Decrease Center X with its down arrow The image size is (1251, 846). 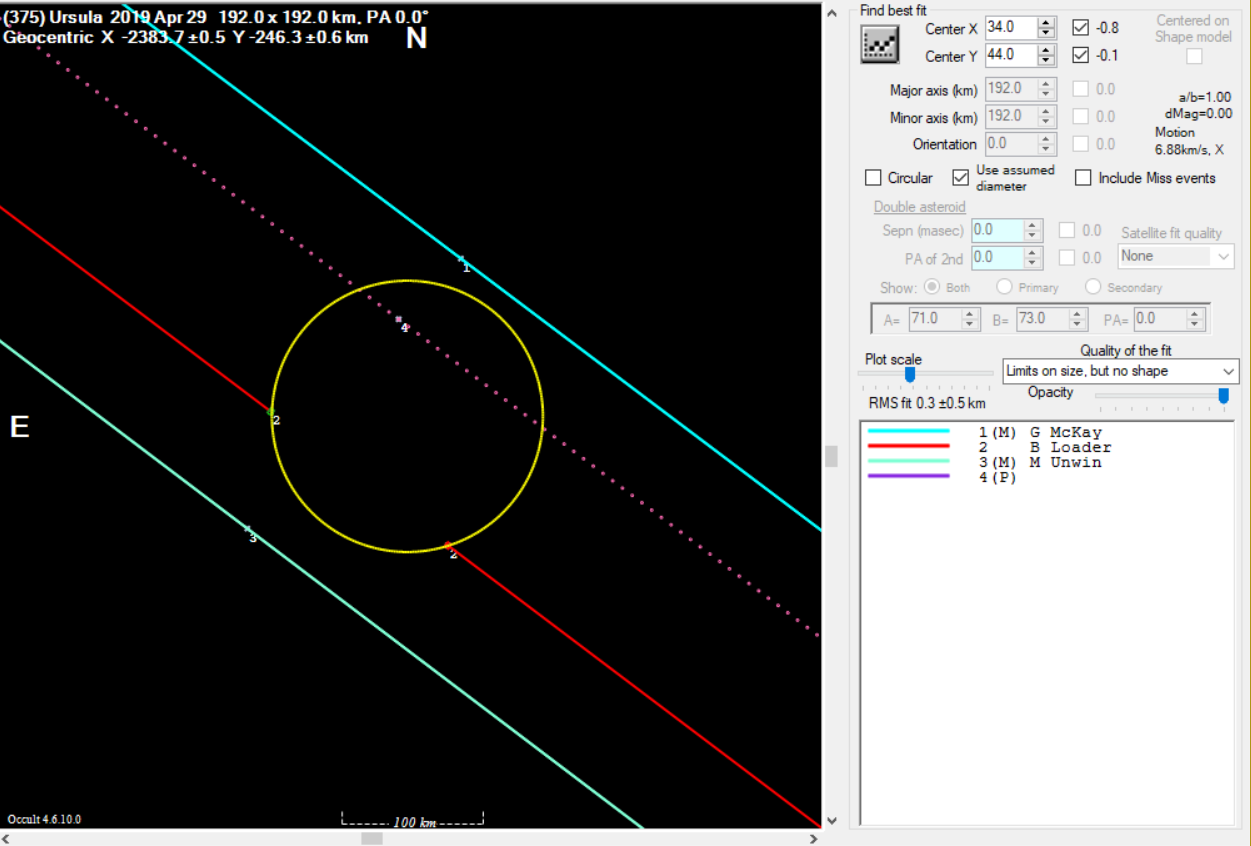(1047, 34)
